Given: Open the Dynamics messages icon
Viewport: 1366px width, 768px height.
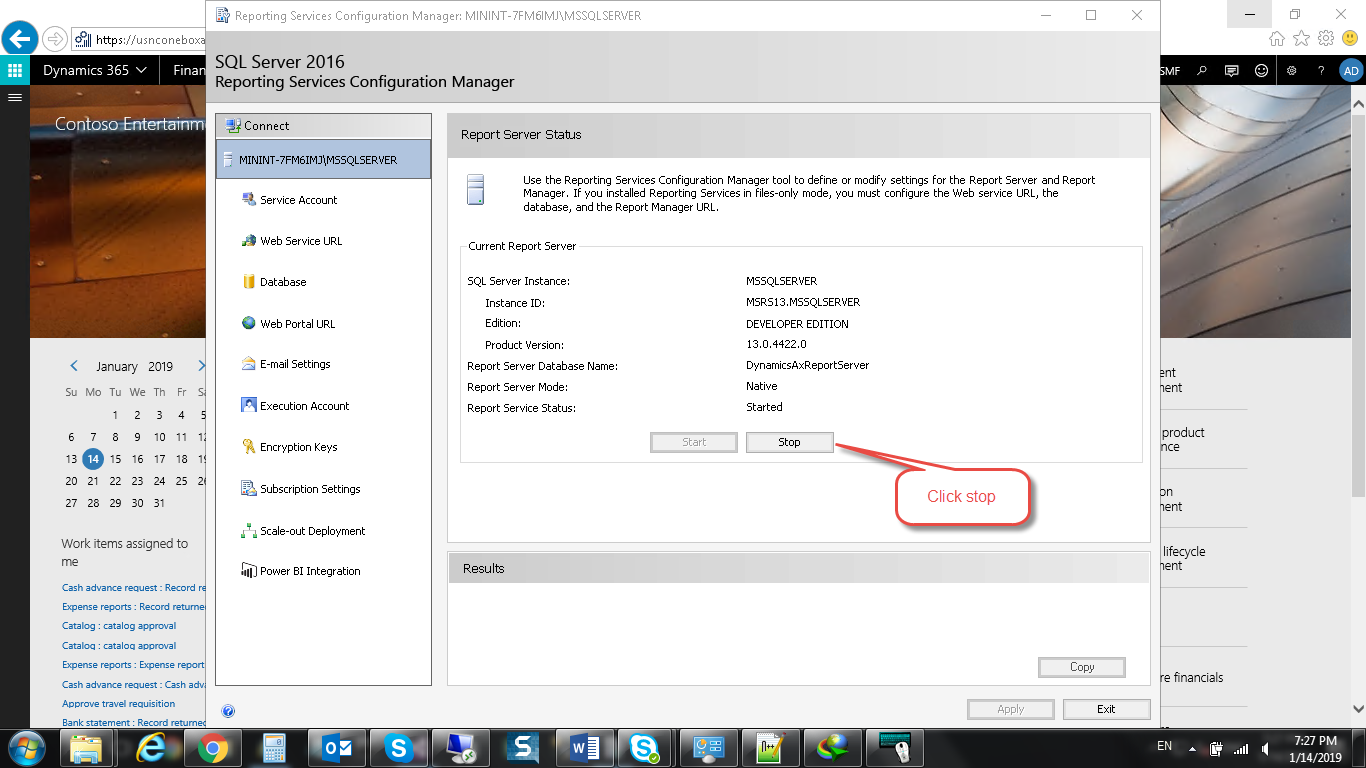Looking at the screenshot, I should 1232,71.
